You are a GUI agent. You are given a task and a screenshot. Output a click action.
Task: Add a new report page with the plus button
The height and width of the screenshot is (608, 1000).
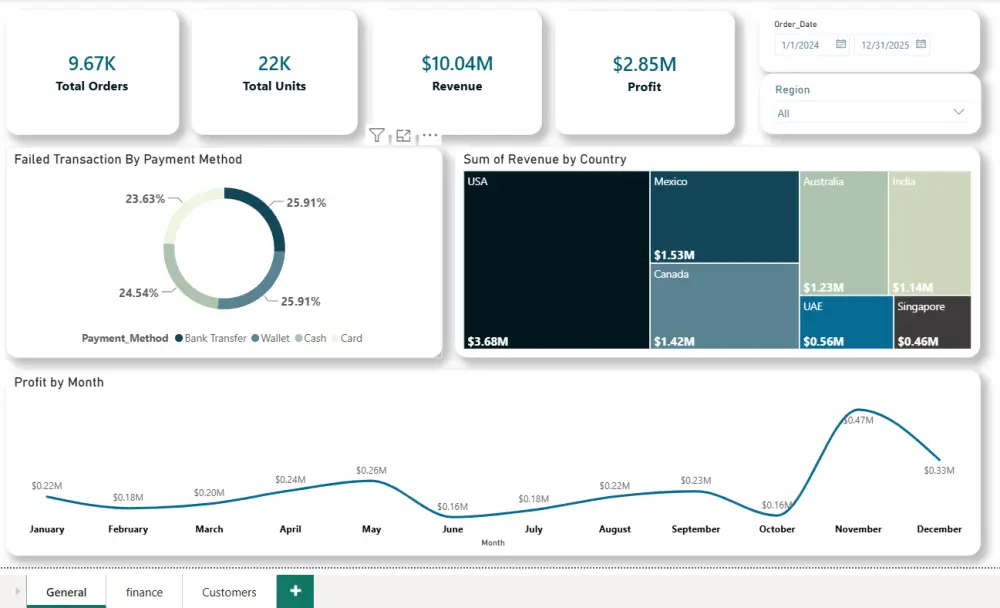295,591
